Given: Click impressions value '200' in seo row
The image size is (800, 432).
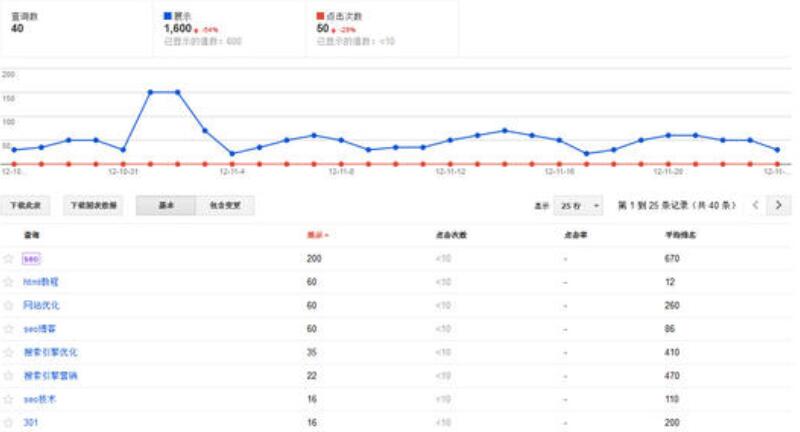Looking at the screenshot, I should (314, 259).
